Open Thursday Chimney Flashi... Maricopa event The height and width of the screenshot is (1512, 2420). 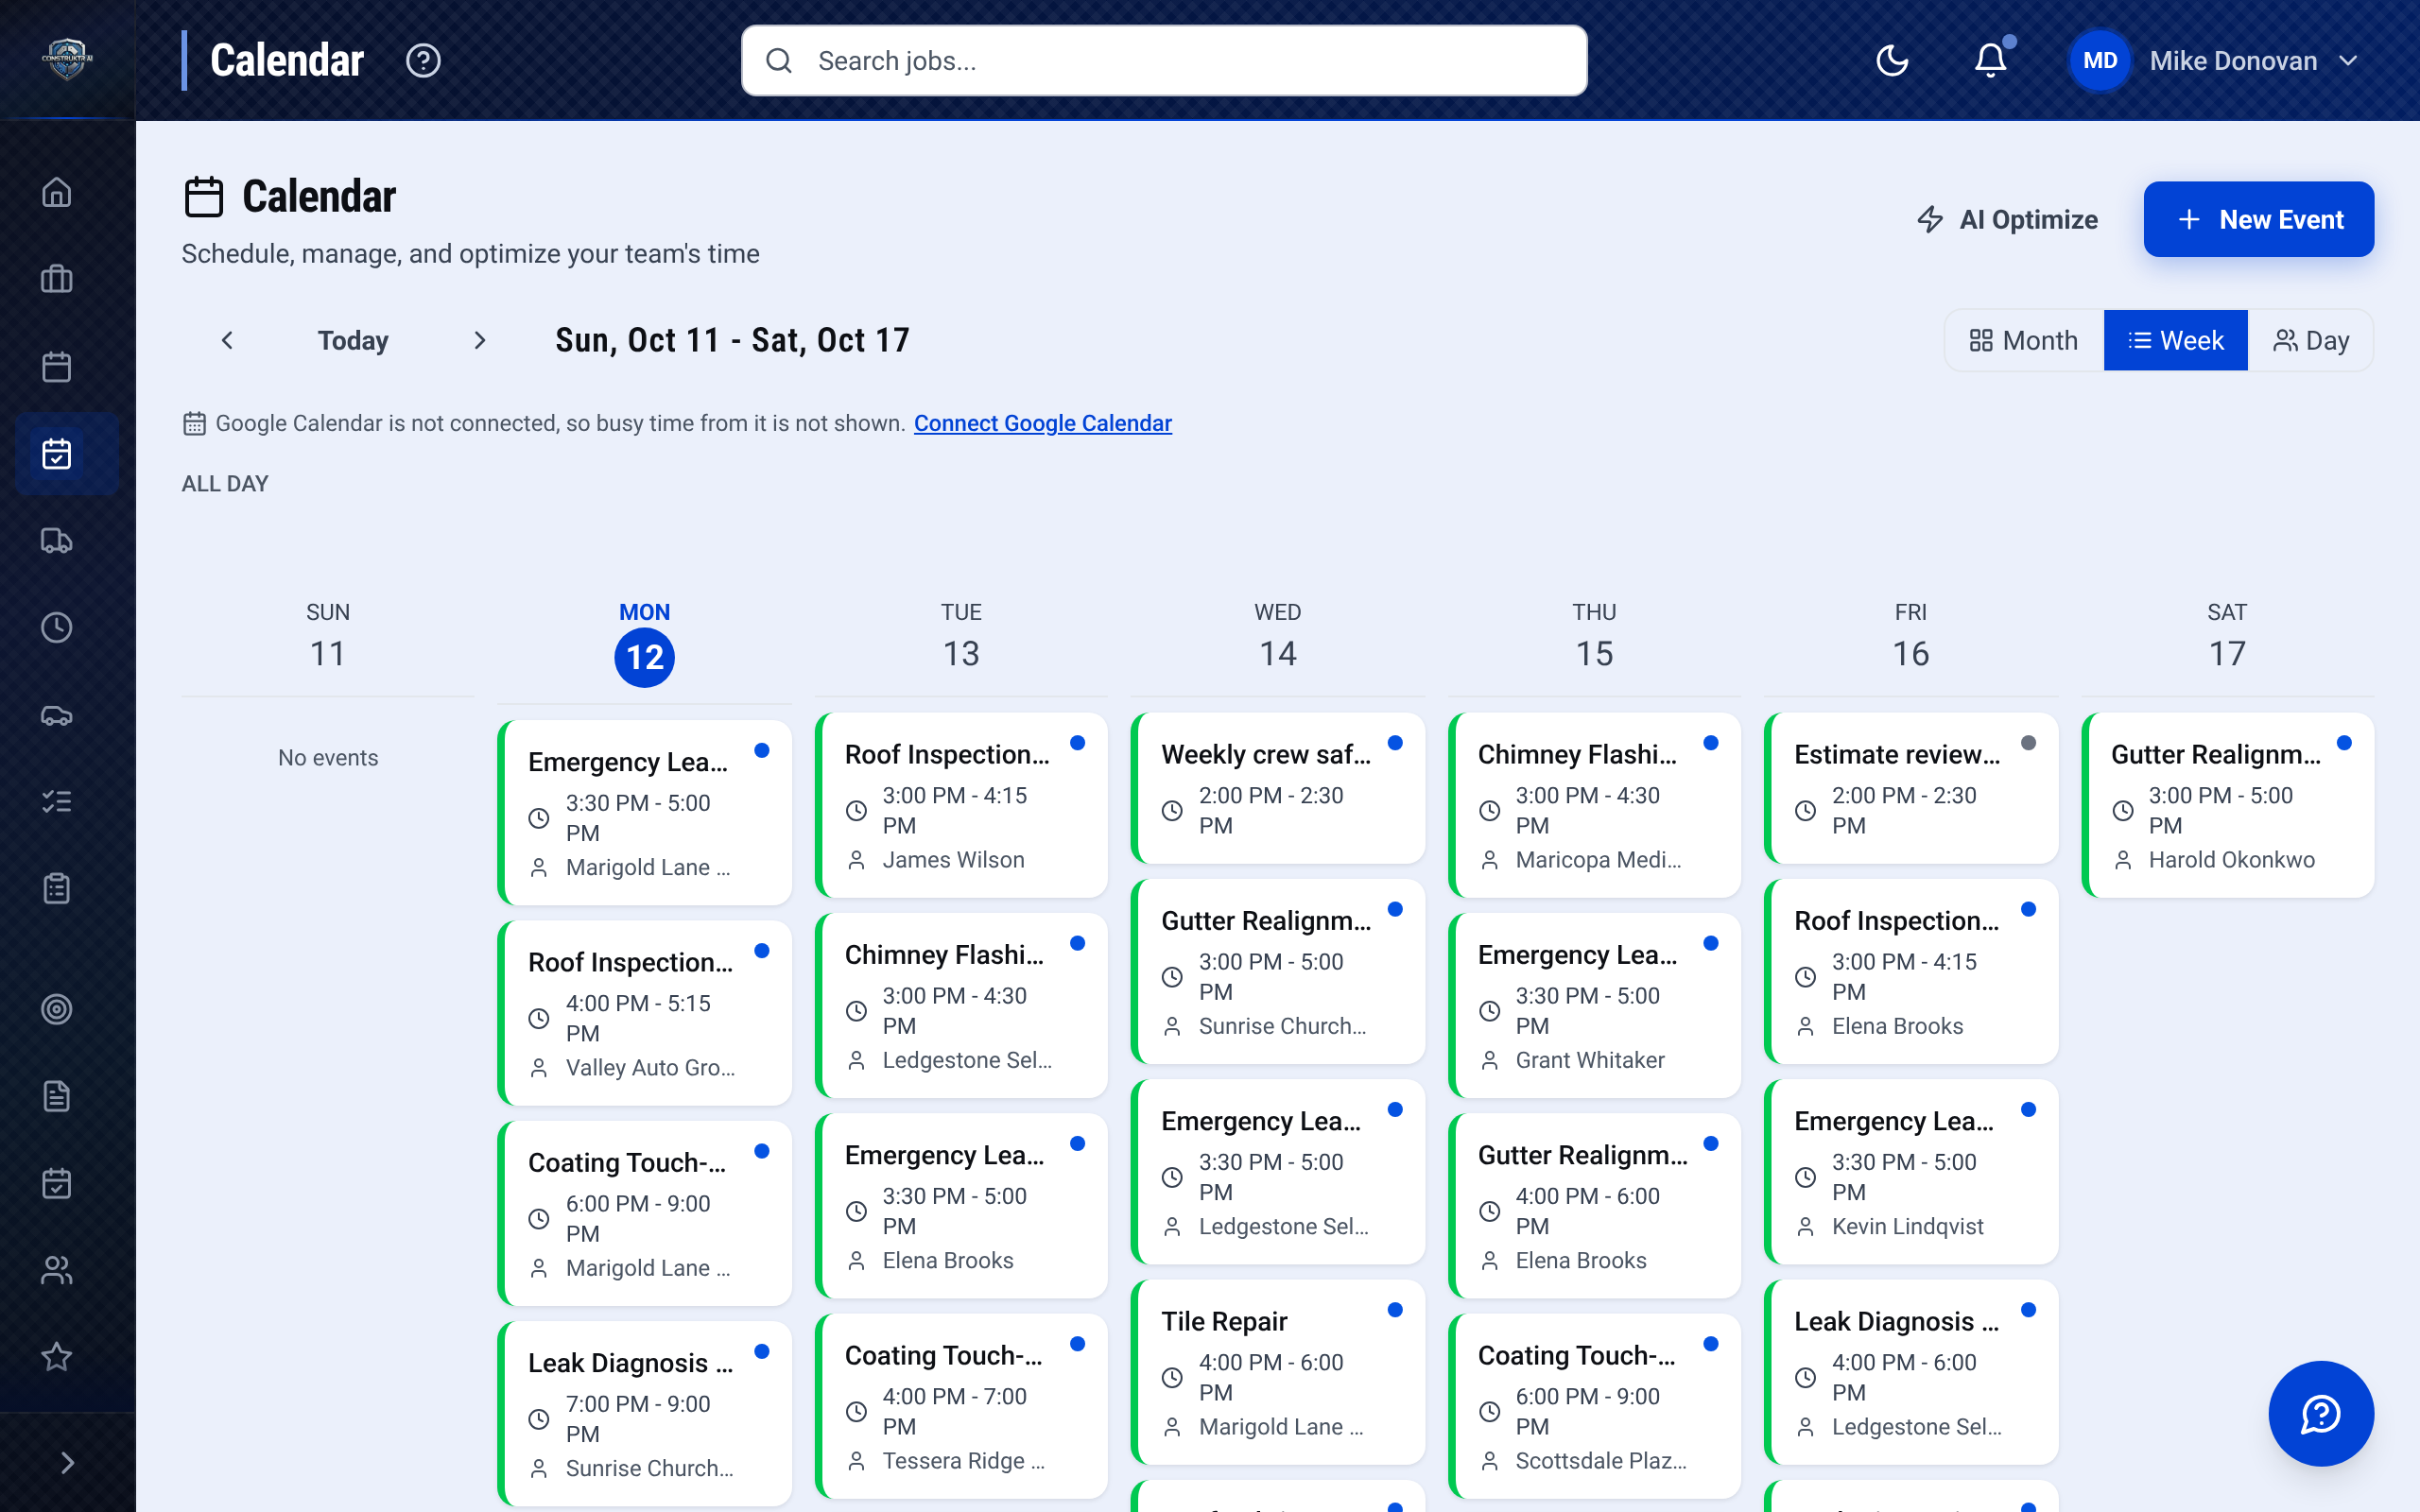pos(1595,805)
